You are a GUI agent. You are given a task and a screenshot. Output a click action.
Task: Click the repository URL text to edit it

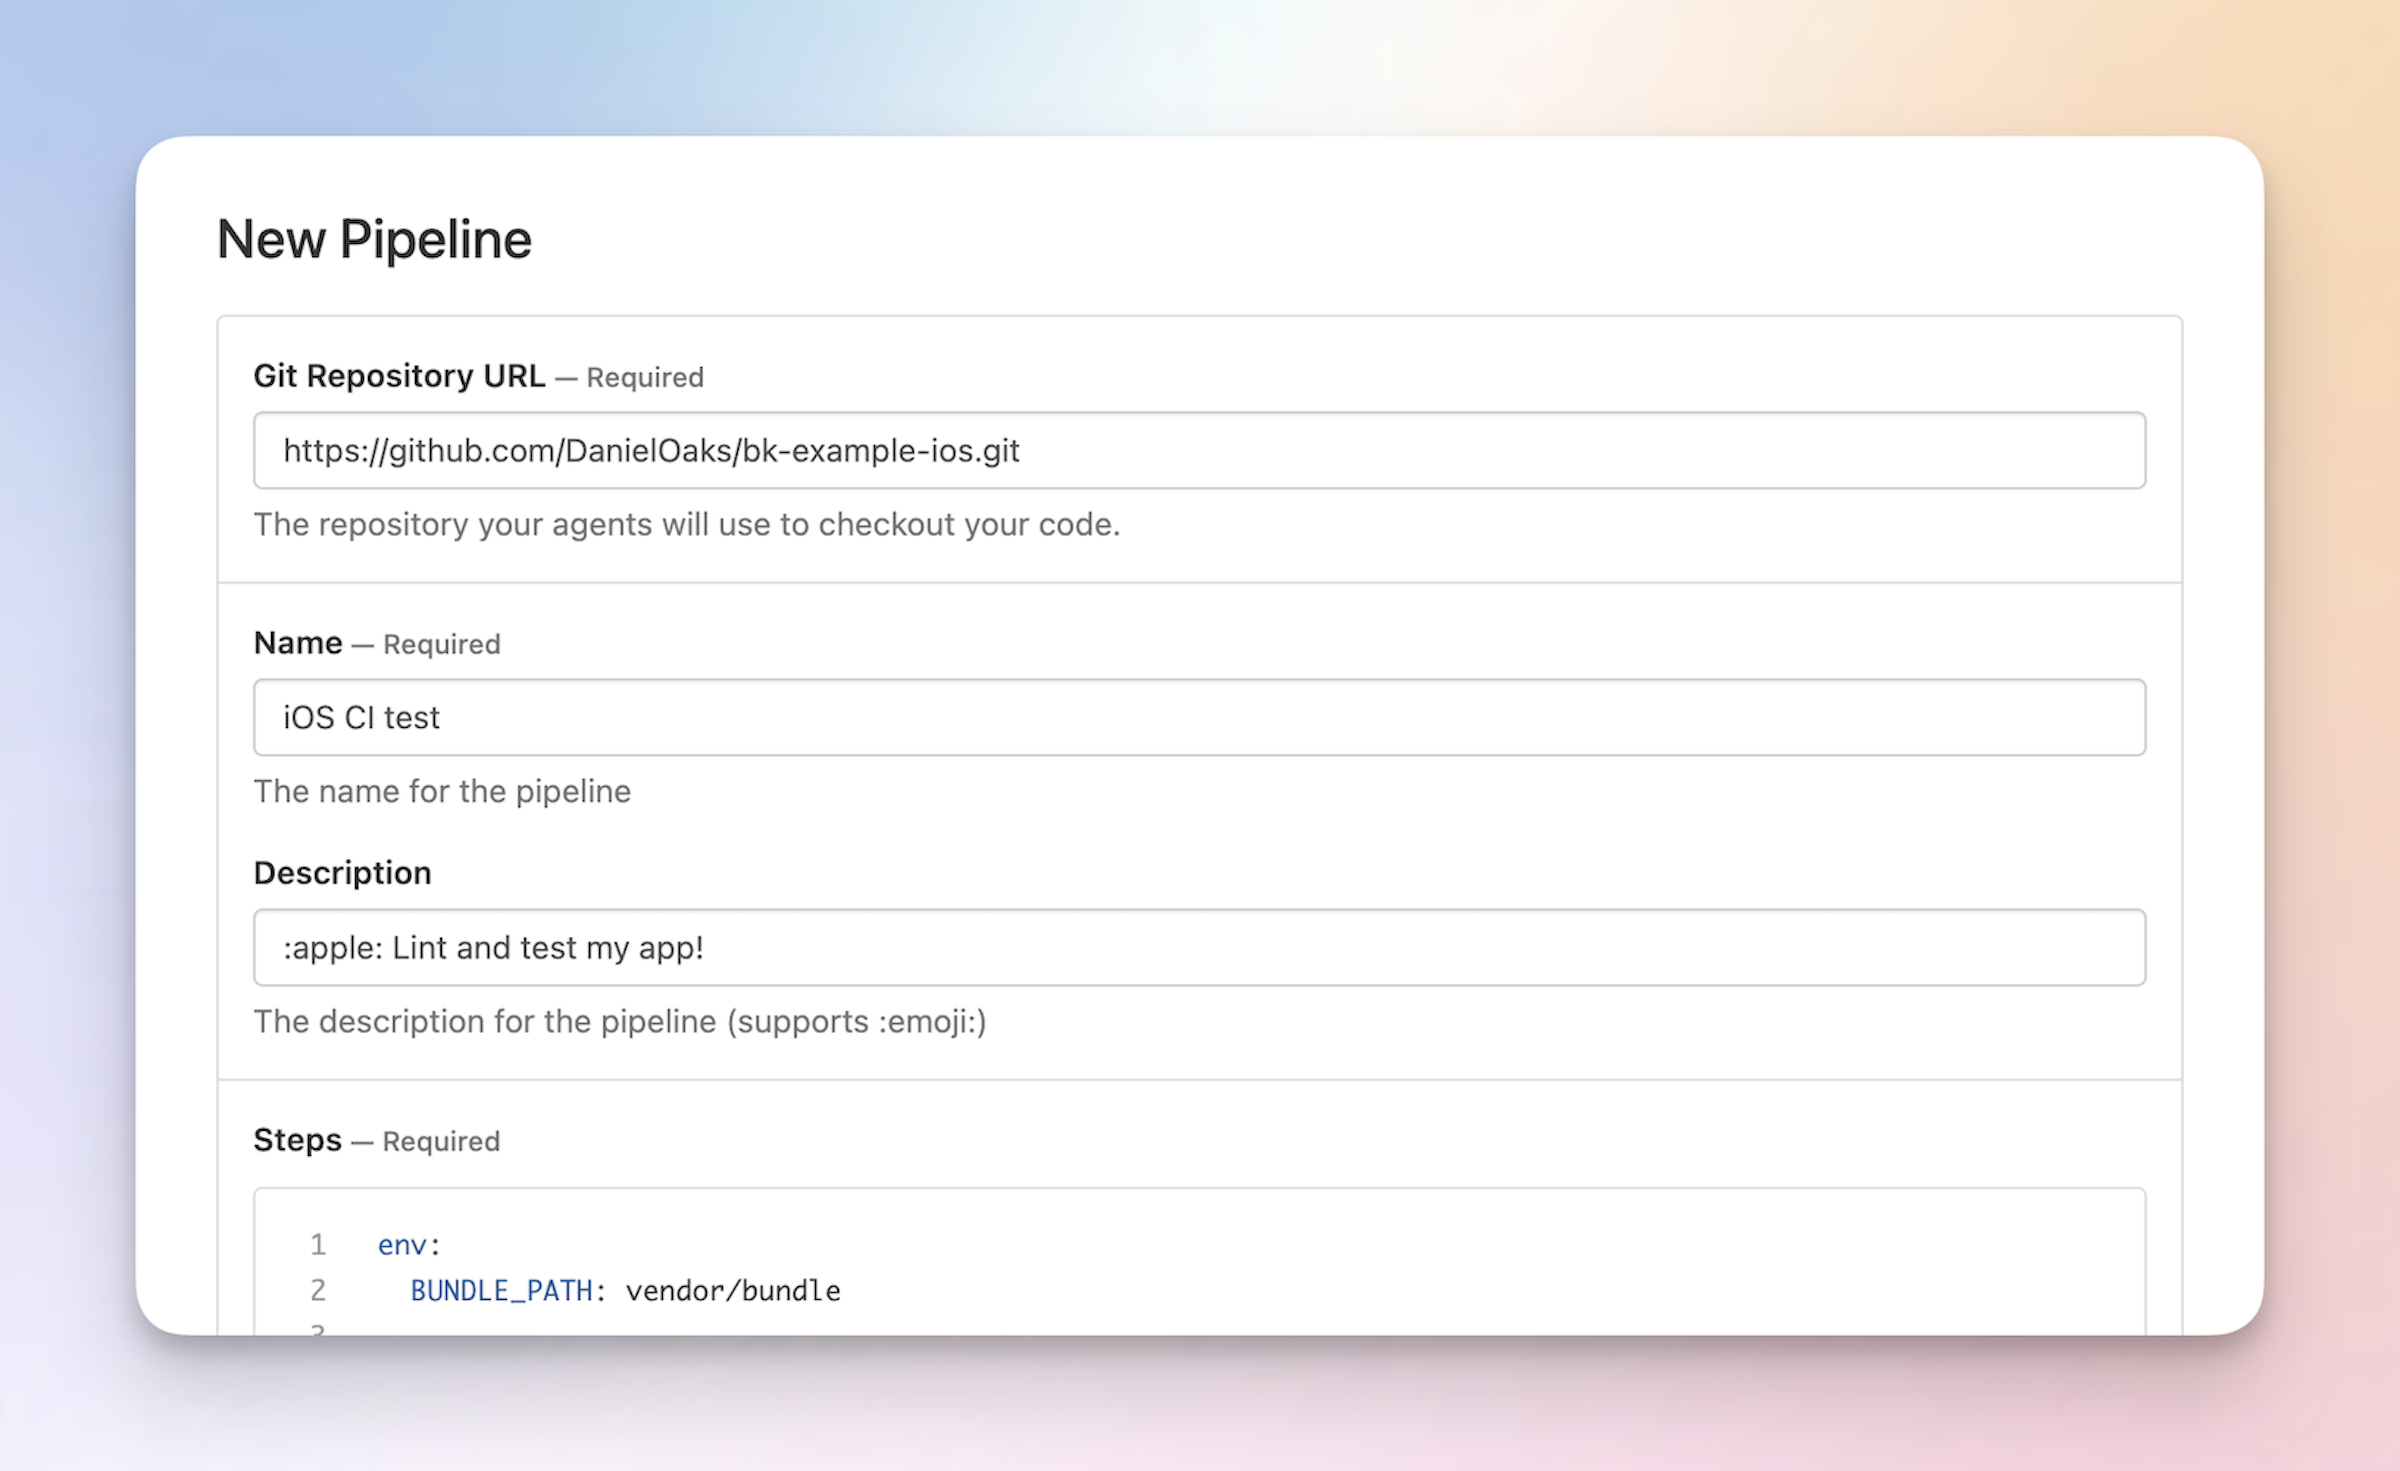[650, 450]
